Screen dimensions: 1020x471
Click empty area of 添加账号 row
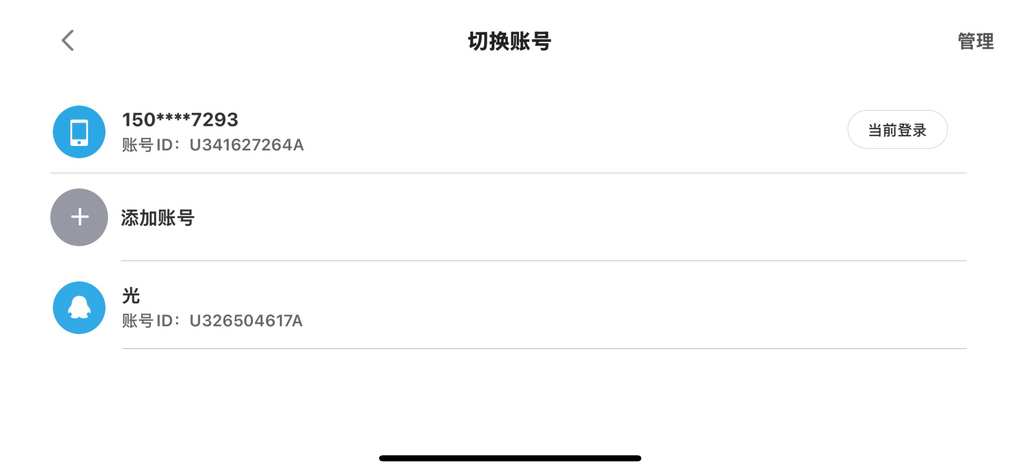(579, 217)
